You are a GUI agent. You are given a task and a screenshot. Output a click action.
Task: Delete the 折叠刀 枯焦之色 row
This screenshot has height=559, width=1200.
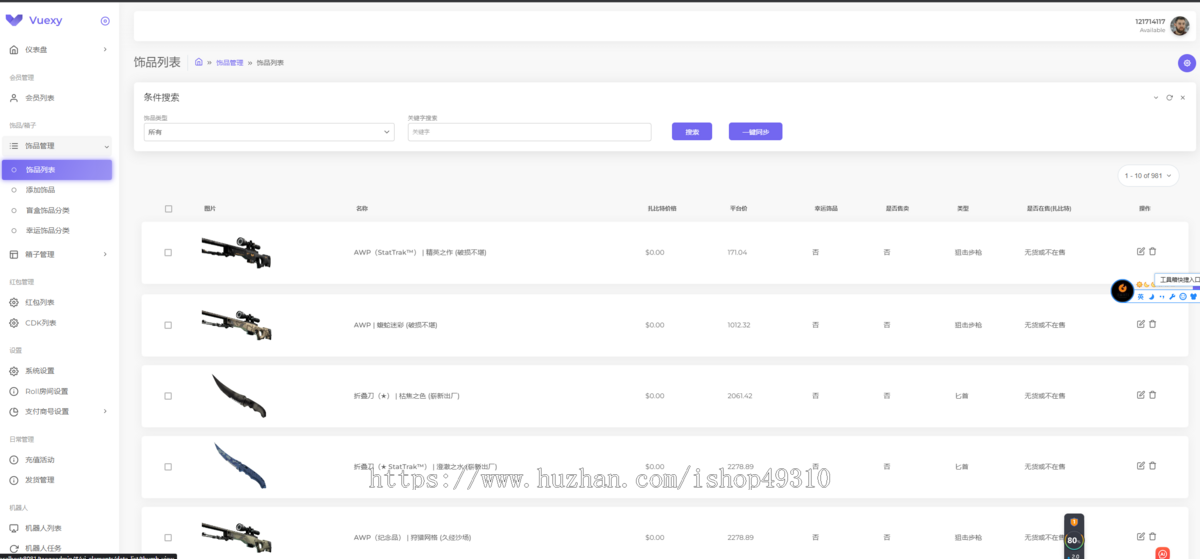1152,395
